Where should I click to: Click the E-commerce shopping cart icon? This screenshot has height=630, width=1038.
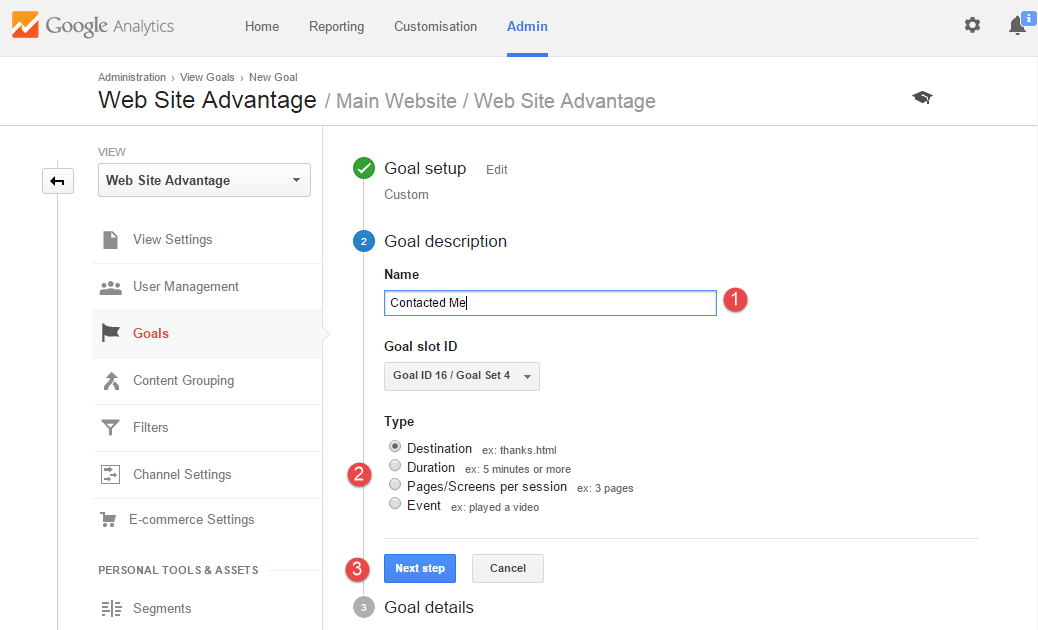(108, 519)
